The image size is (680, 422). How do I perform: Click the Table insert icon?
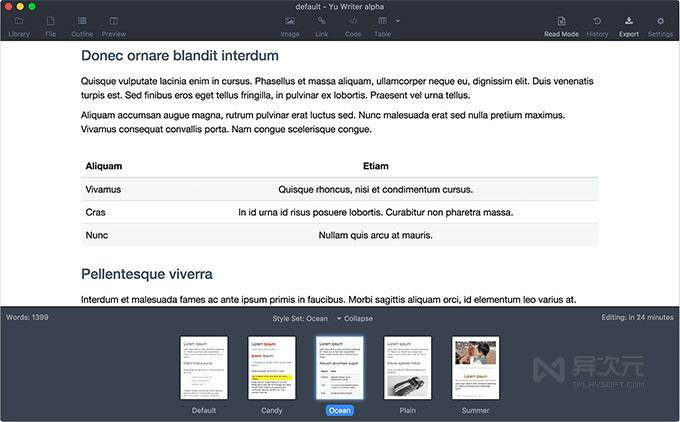382,21
